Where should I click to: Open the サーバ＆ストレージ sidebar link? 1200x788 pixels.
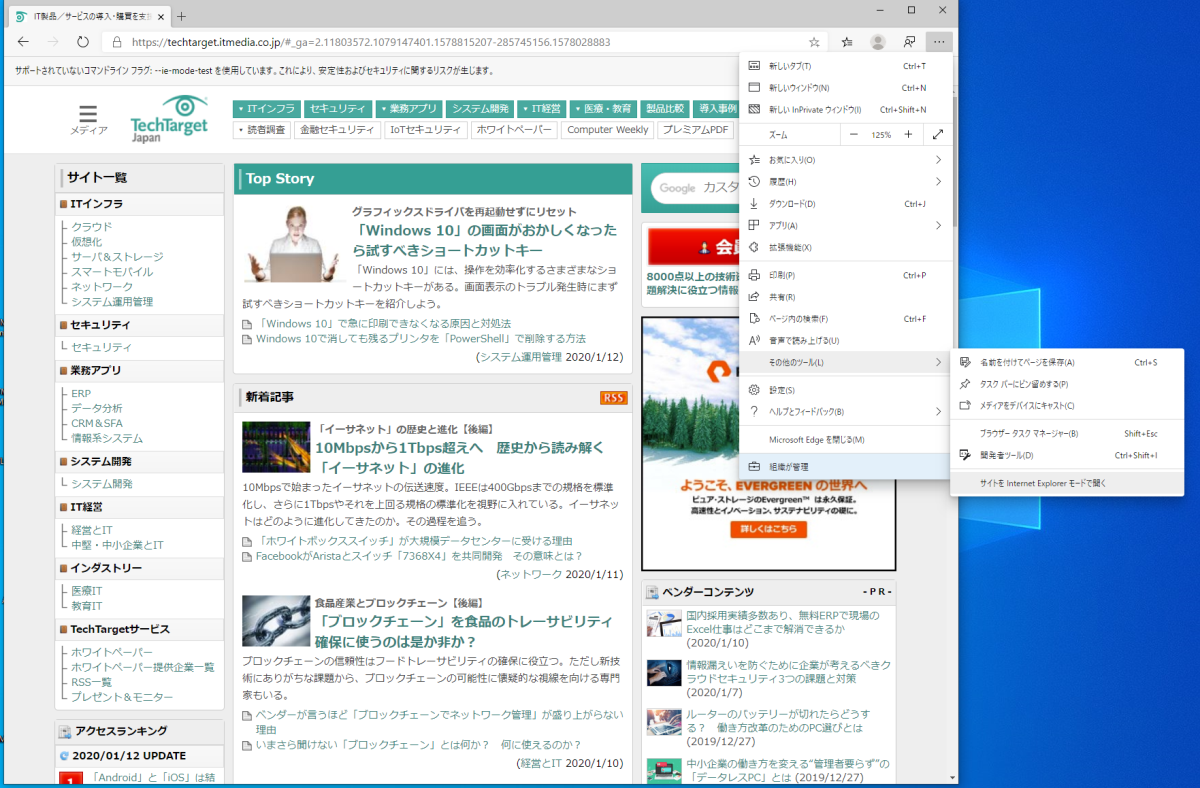coord(116,256)
